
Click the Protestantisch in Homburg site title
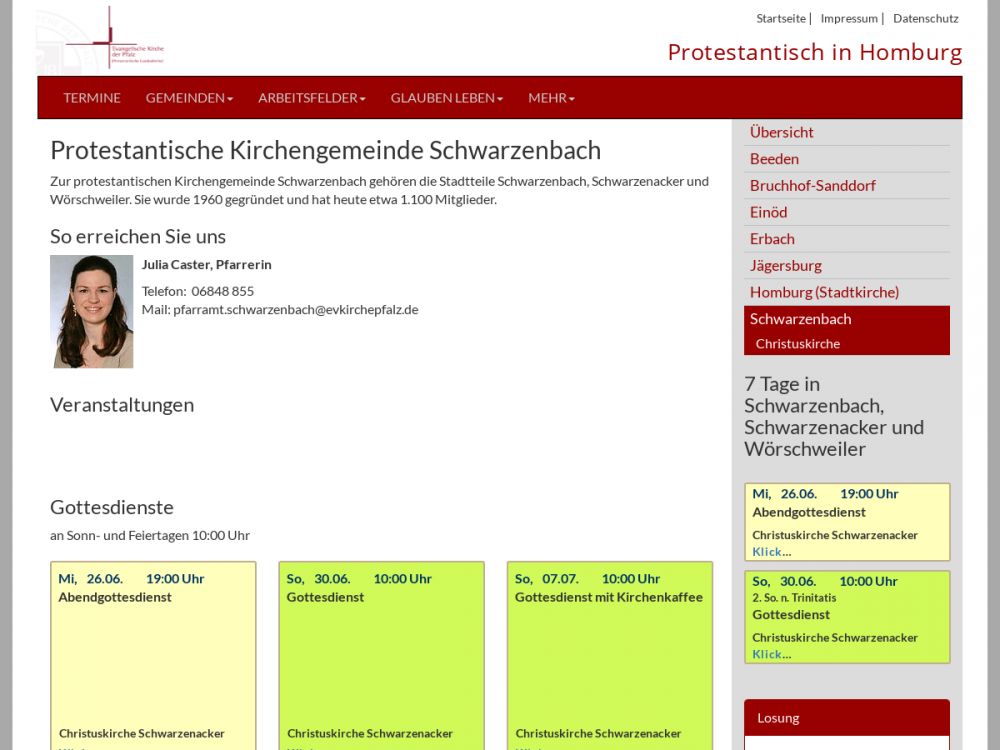click(814, 52)
